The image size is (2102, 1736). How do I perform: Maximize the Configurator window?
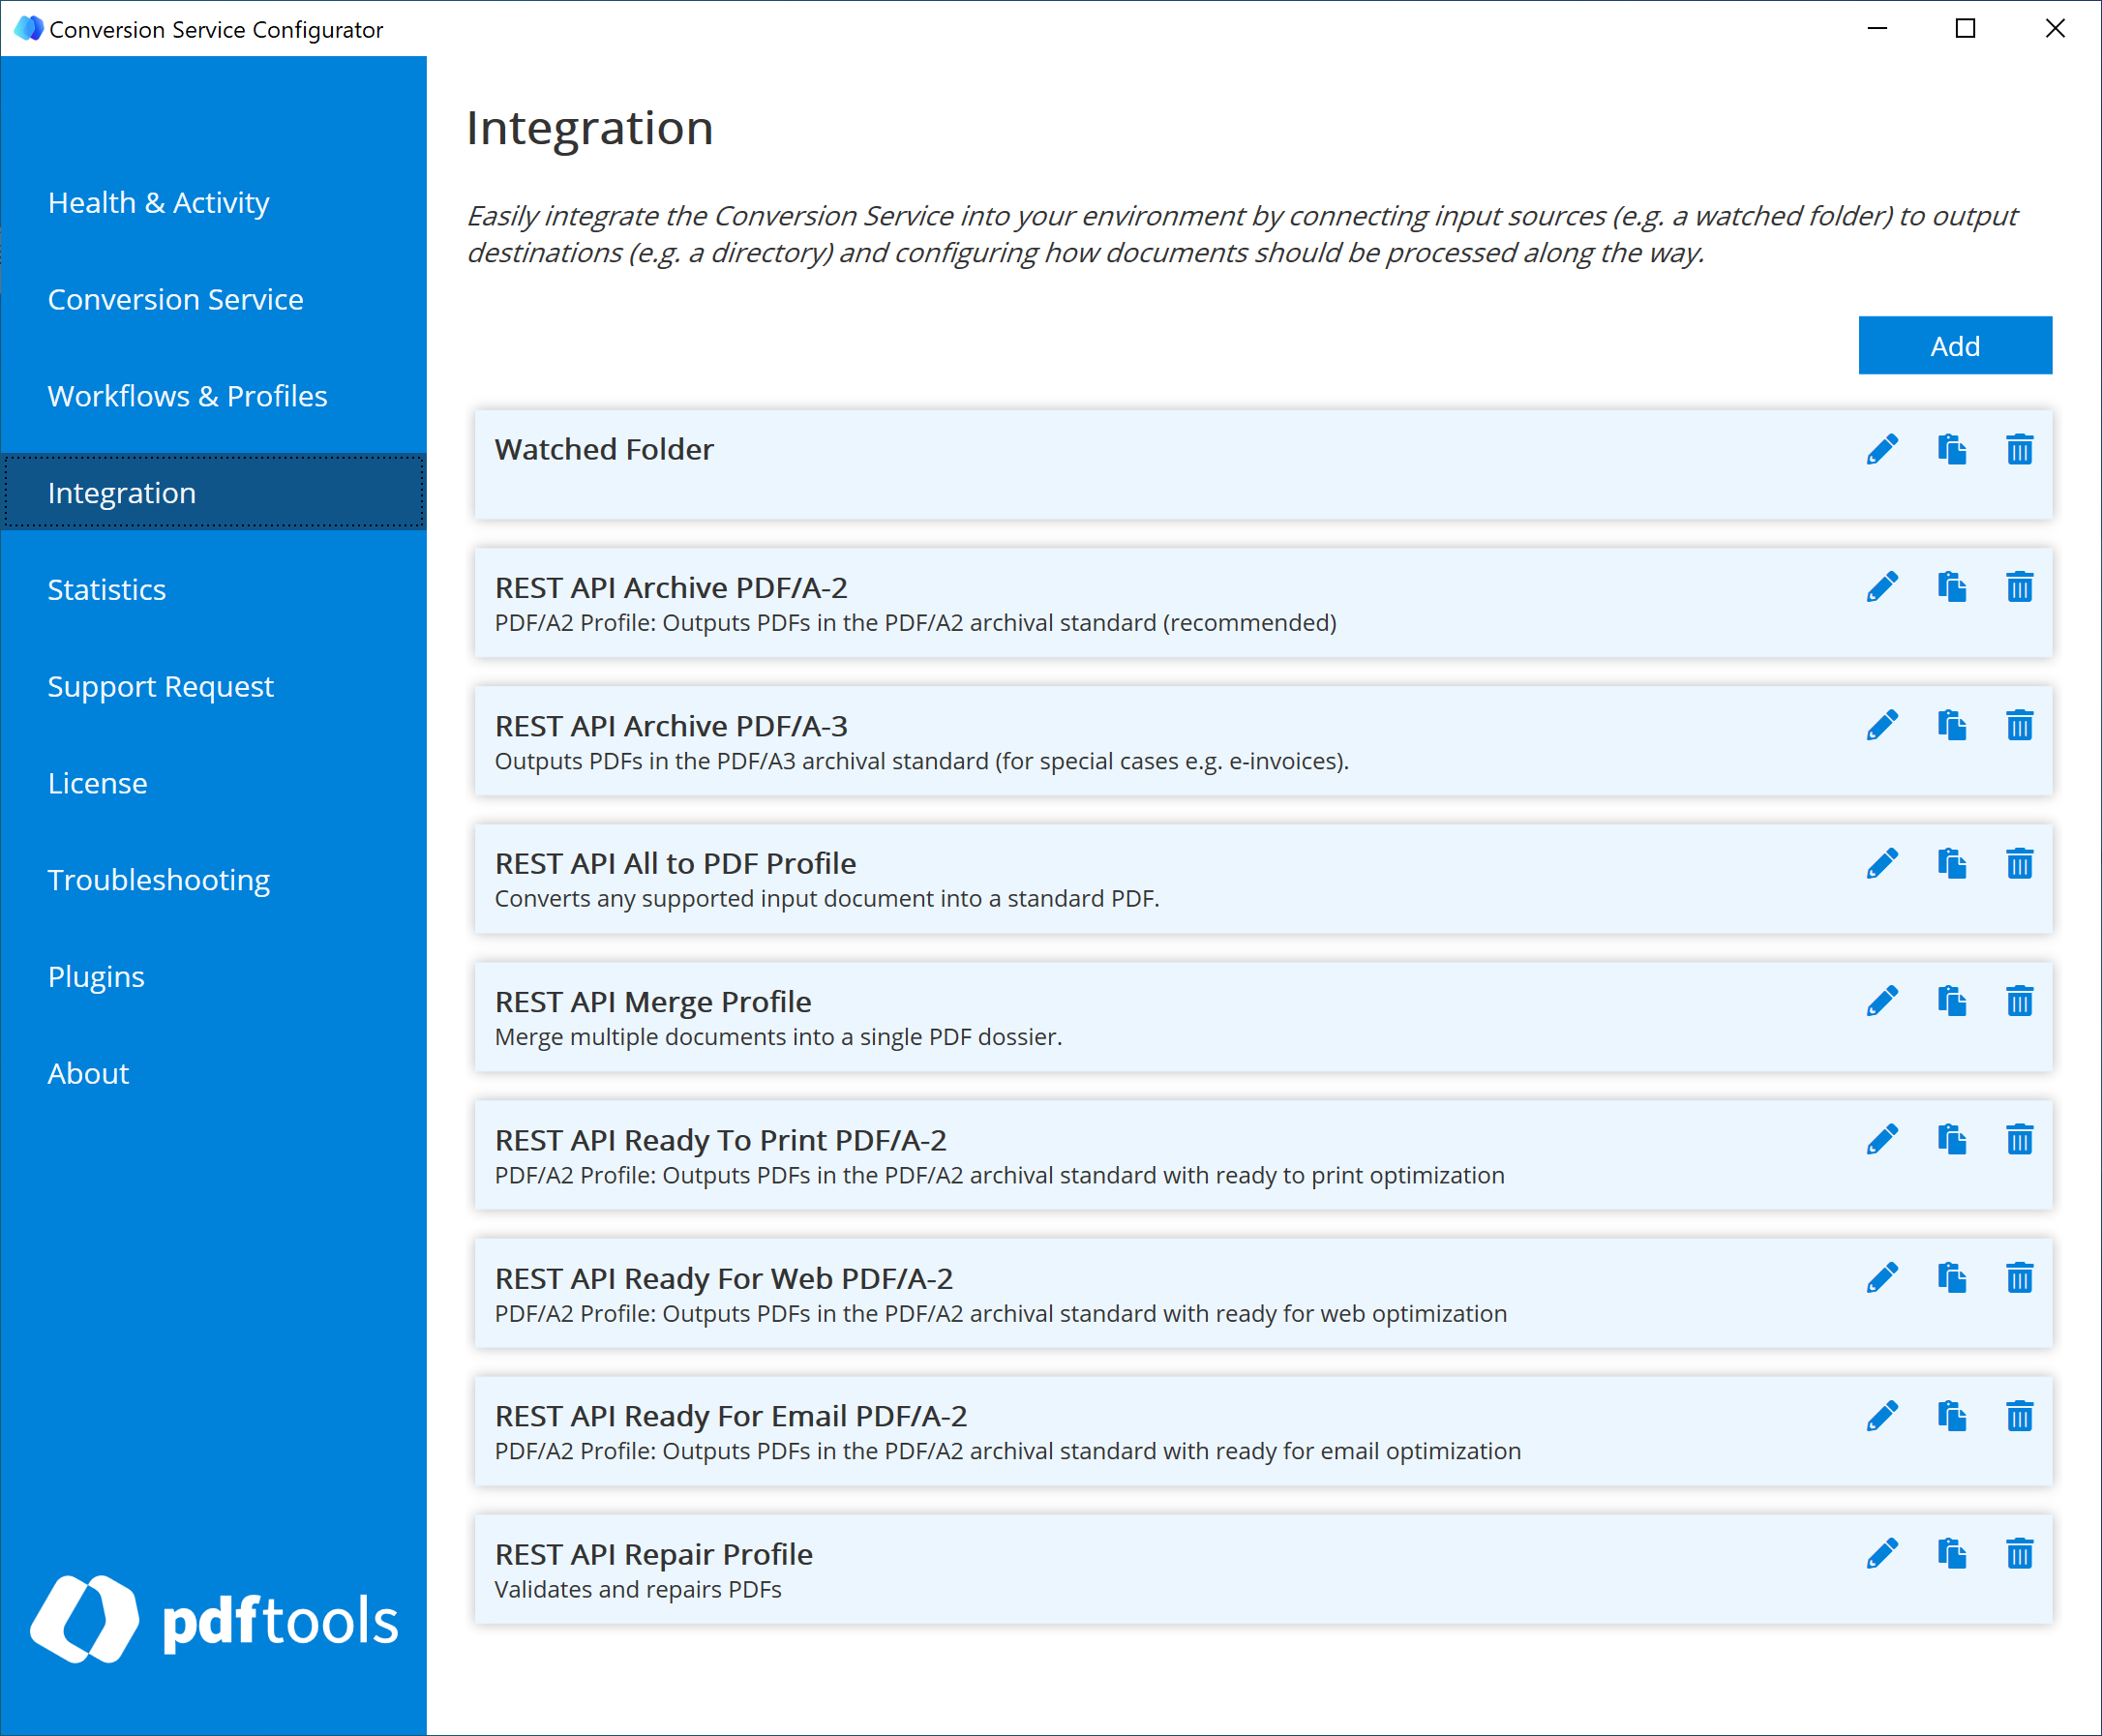(1965, 28)
